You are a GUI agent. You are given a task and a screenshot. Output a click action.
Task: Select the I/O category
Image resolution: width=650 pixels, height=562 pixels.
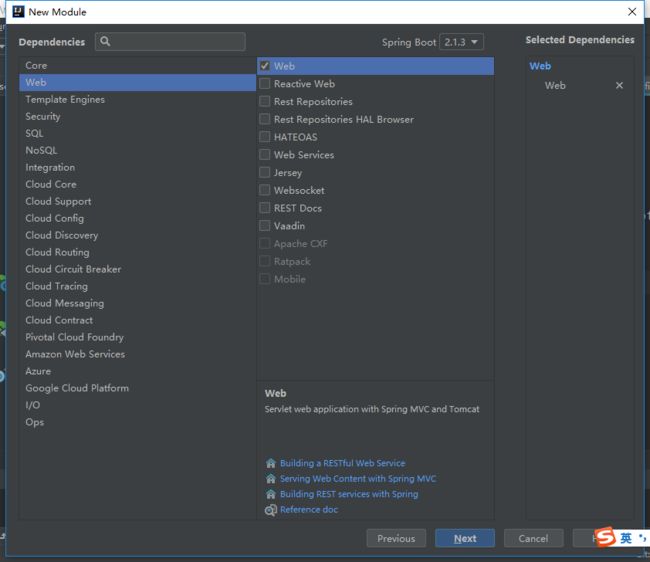[137, 405]
